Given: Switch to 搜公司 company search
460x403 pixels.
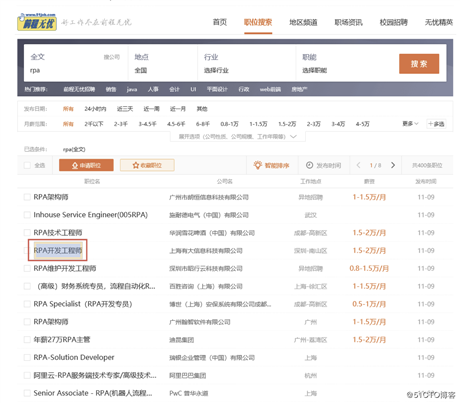Looking at the screenshot, I should coord(112,57).
